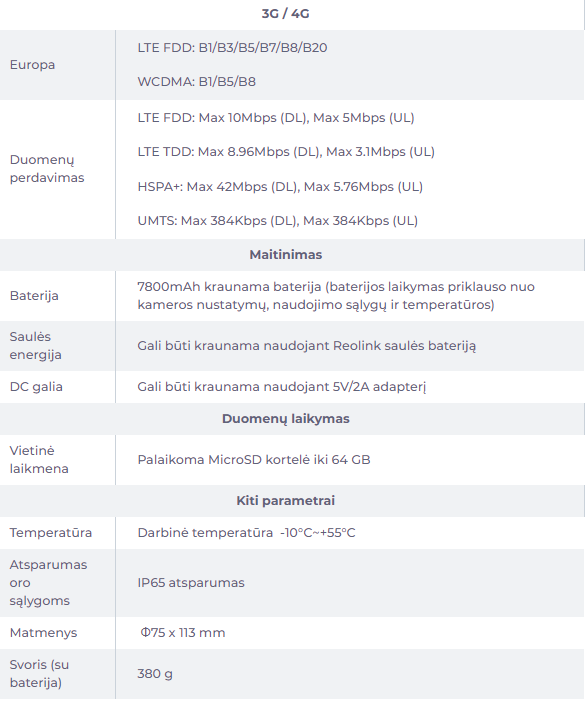This screenshot has height=703, width=587.
Task: Click the LTE FDD bands text
Action: tap(232, 48)
